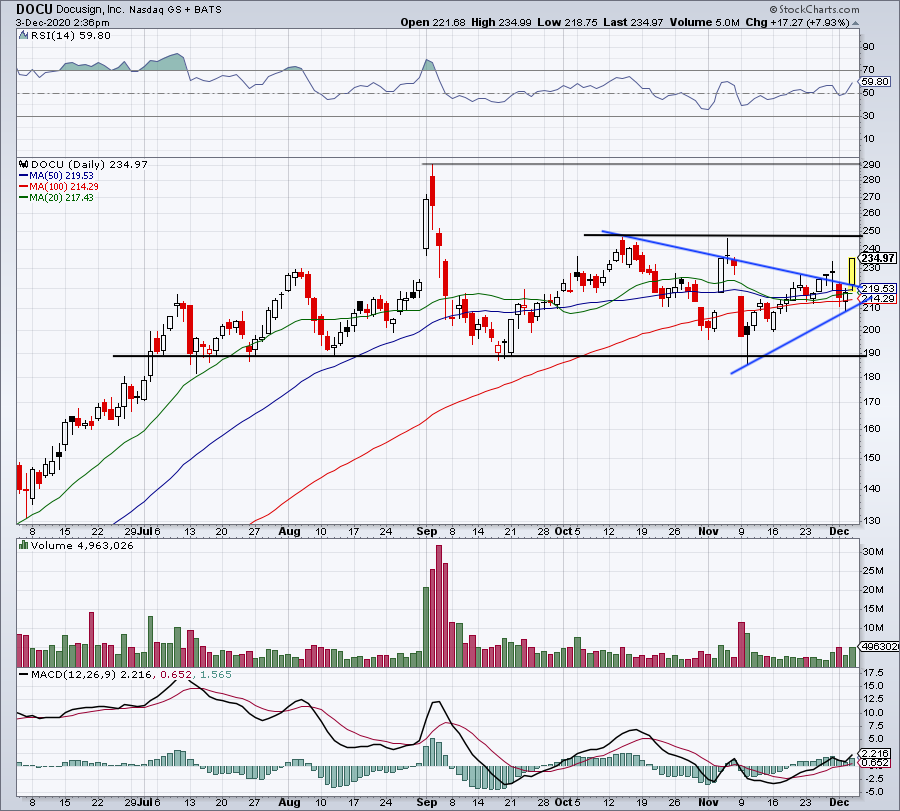Image resolution: width=900 pixels, height=811 pixels.
Task: Click the '3-Dec-2020 2:36pm' timestamp
Action: [x=63, y=23]
